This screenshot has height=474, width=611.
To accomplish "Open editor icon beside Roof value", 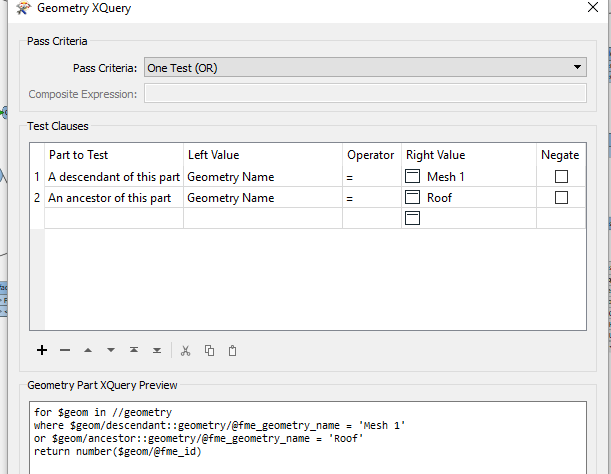I will 412,198.
